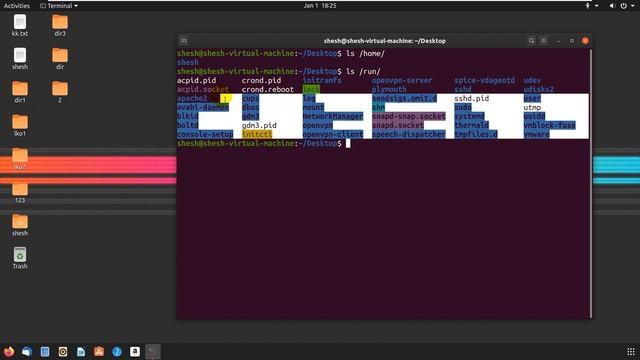
Task: Open a new tab in the terminal
Action: [x=184, y=41]
